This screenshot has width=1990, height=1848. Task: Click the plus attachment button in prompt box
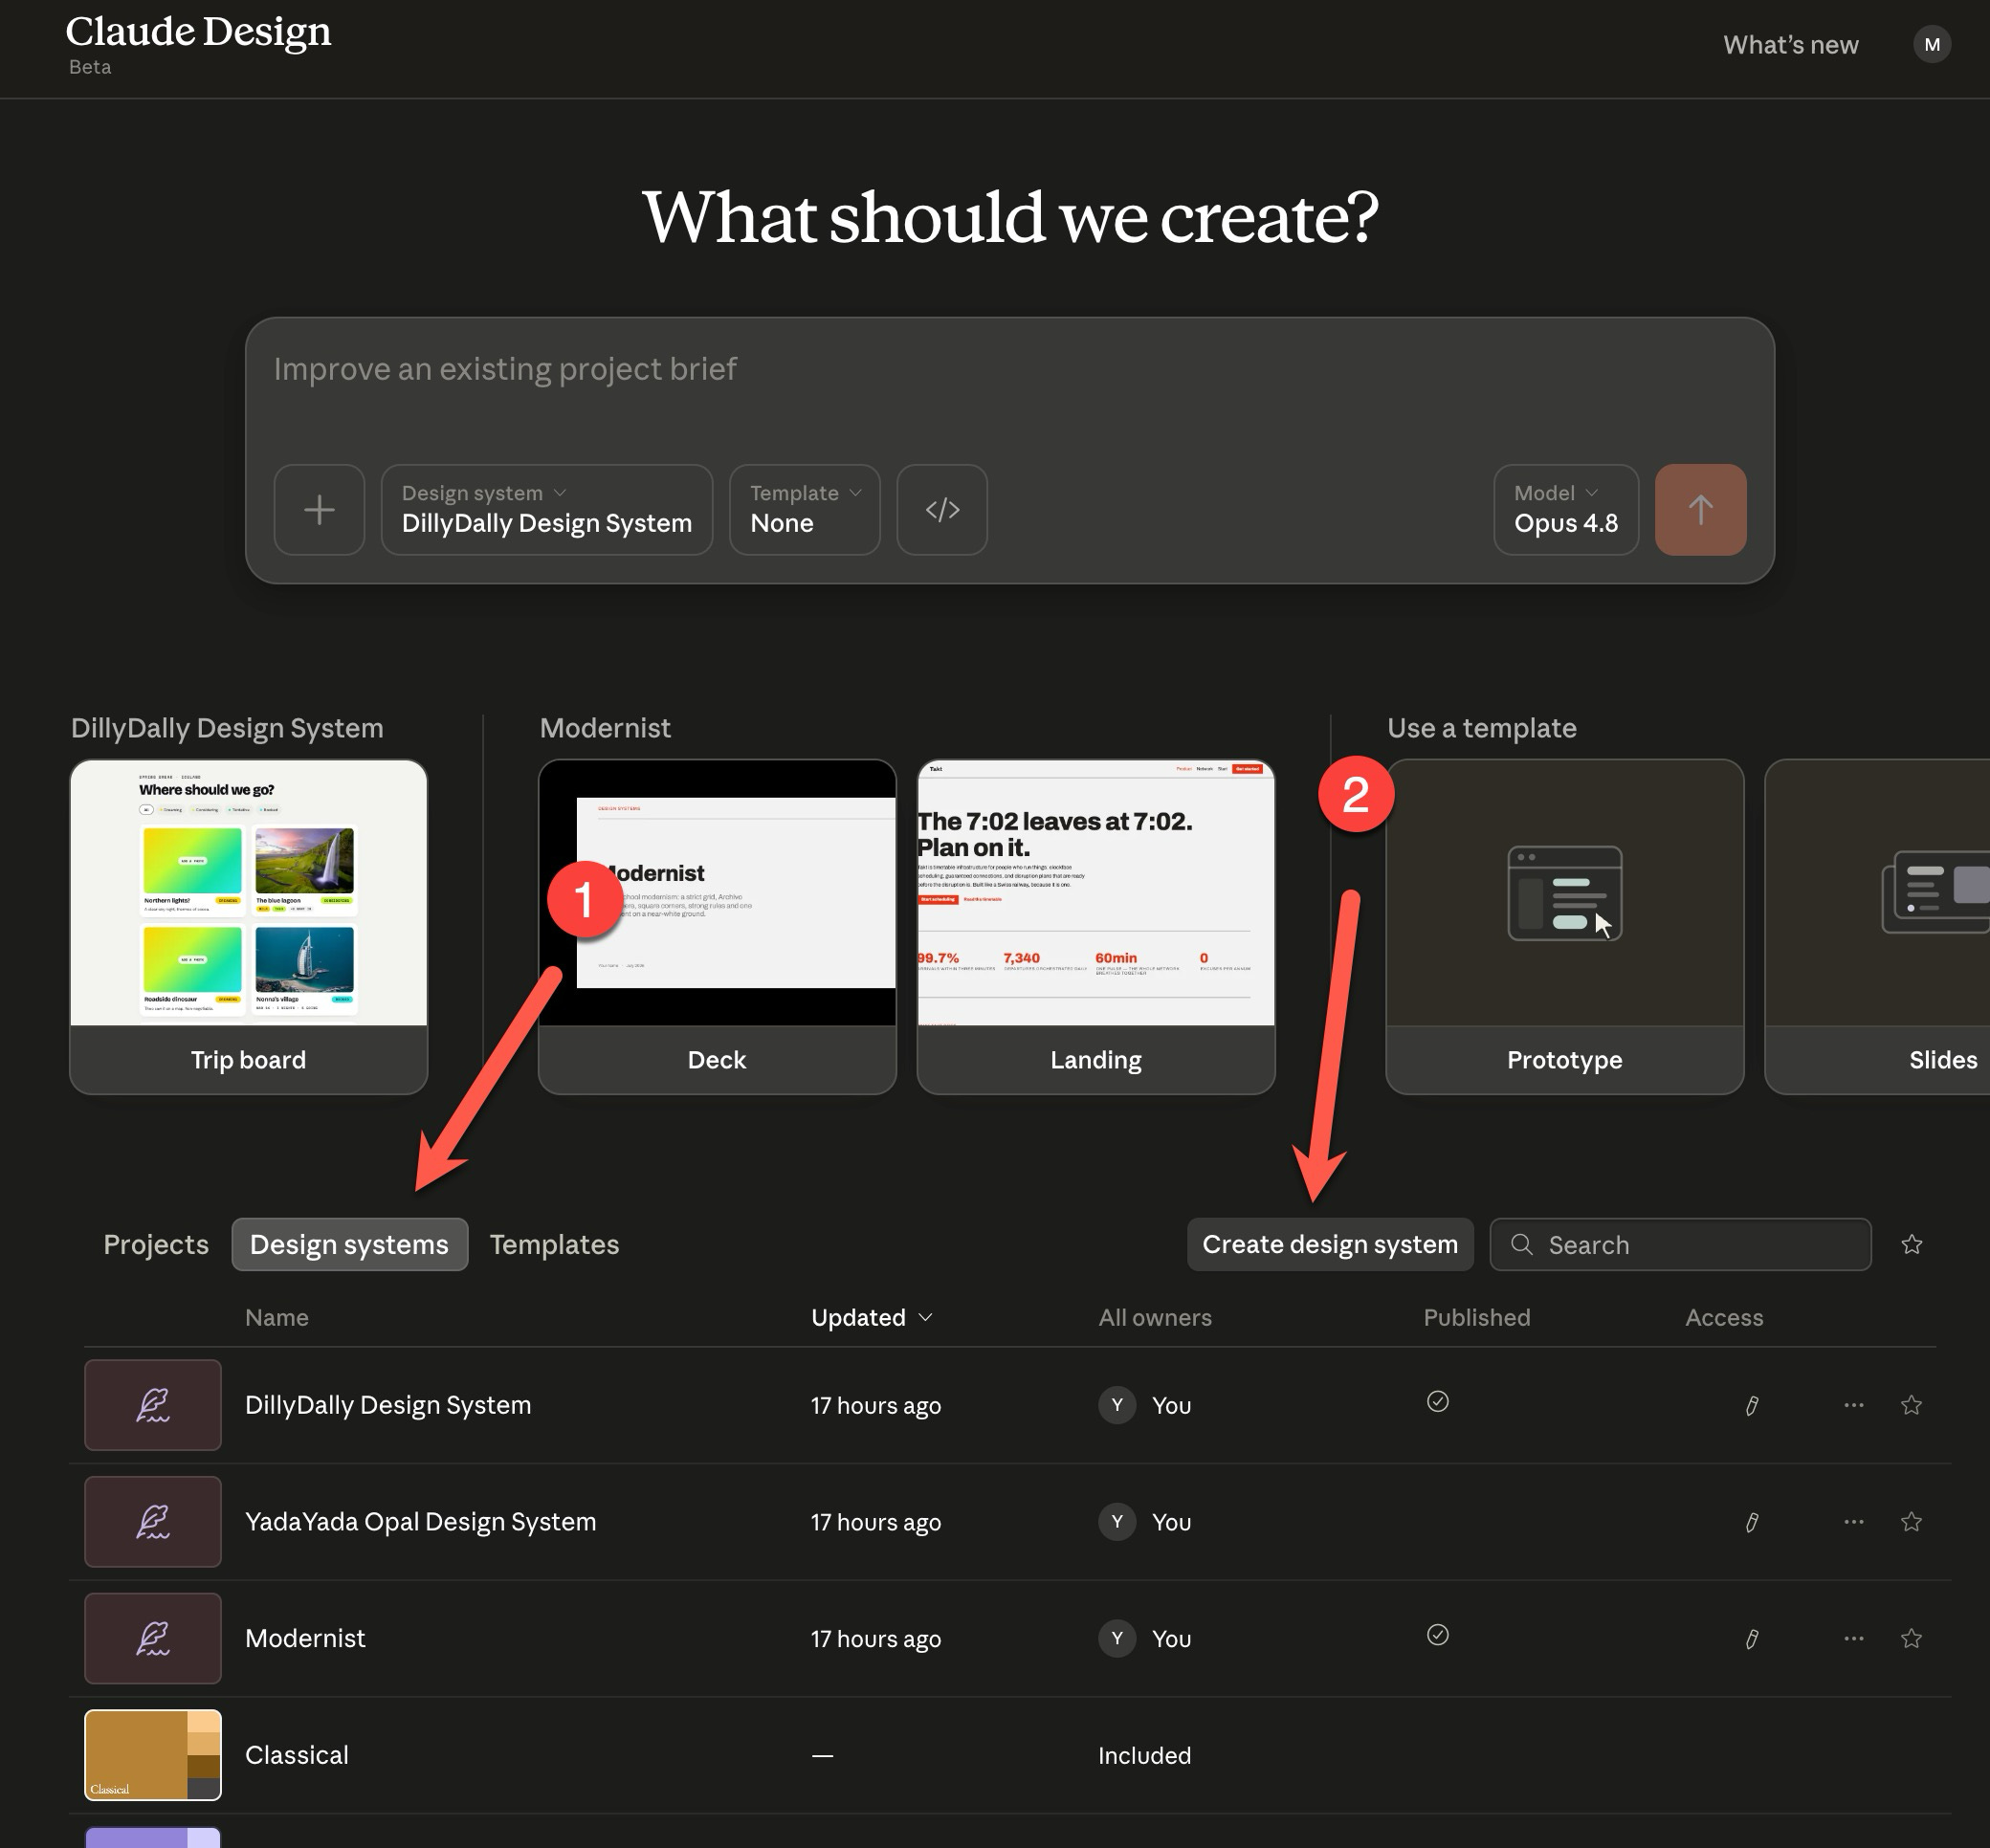point(319,510)
